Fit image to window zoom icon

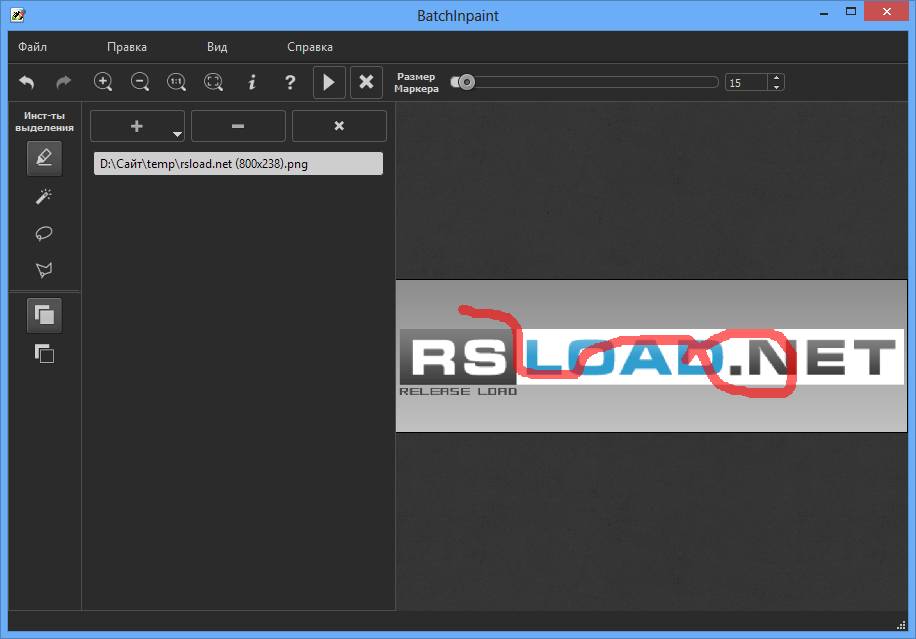pos(213,82)
